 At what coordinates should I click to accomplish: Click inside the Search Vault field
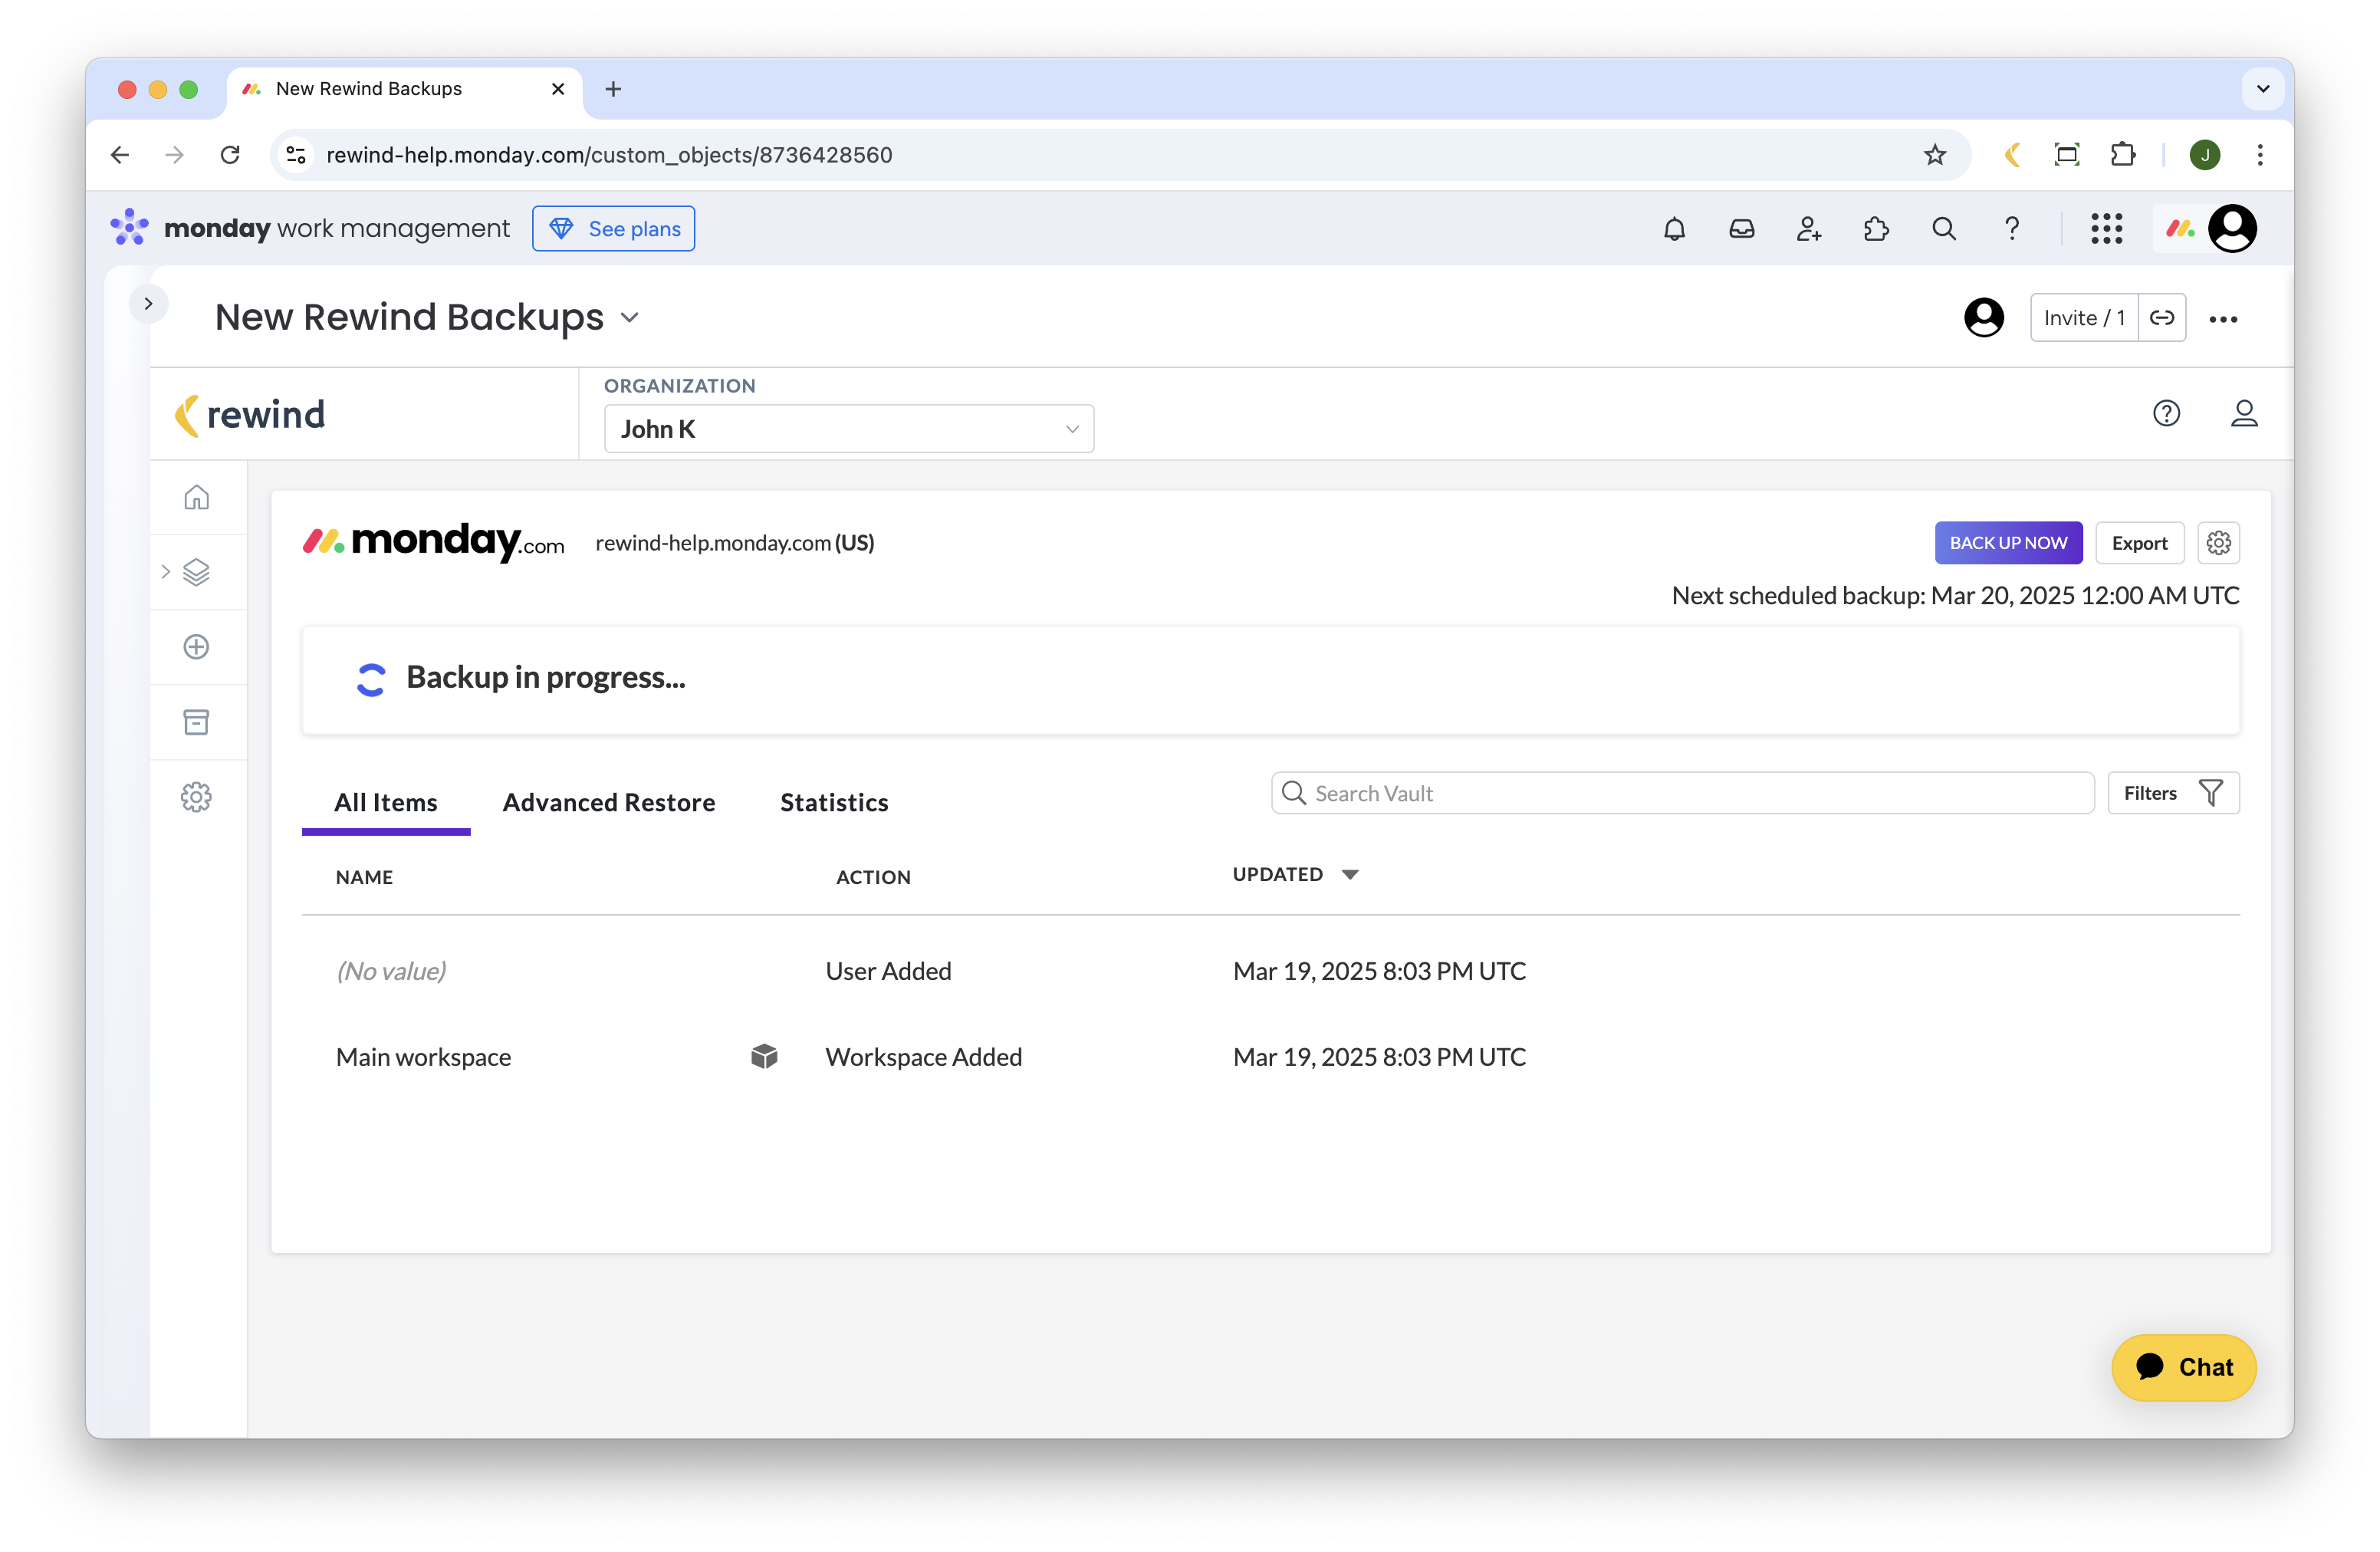1682,793
